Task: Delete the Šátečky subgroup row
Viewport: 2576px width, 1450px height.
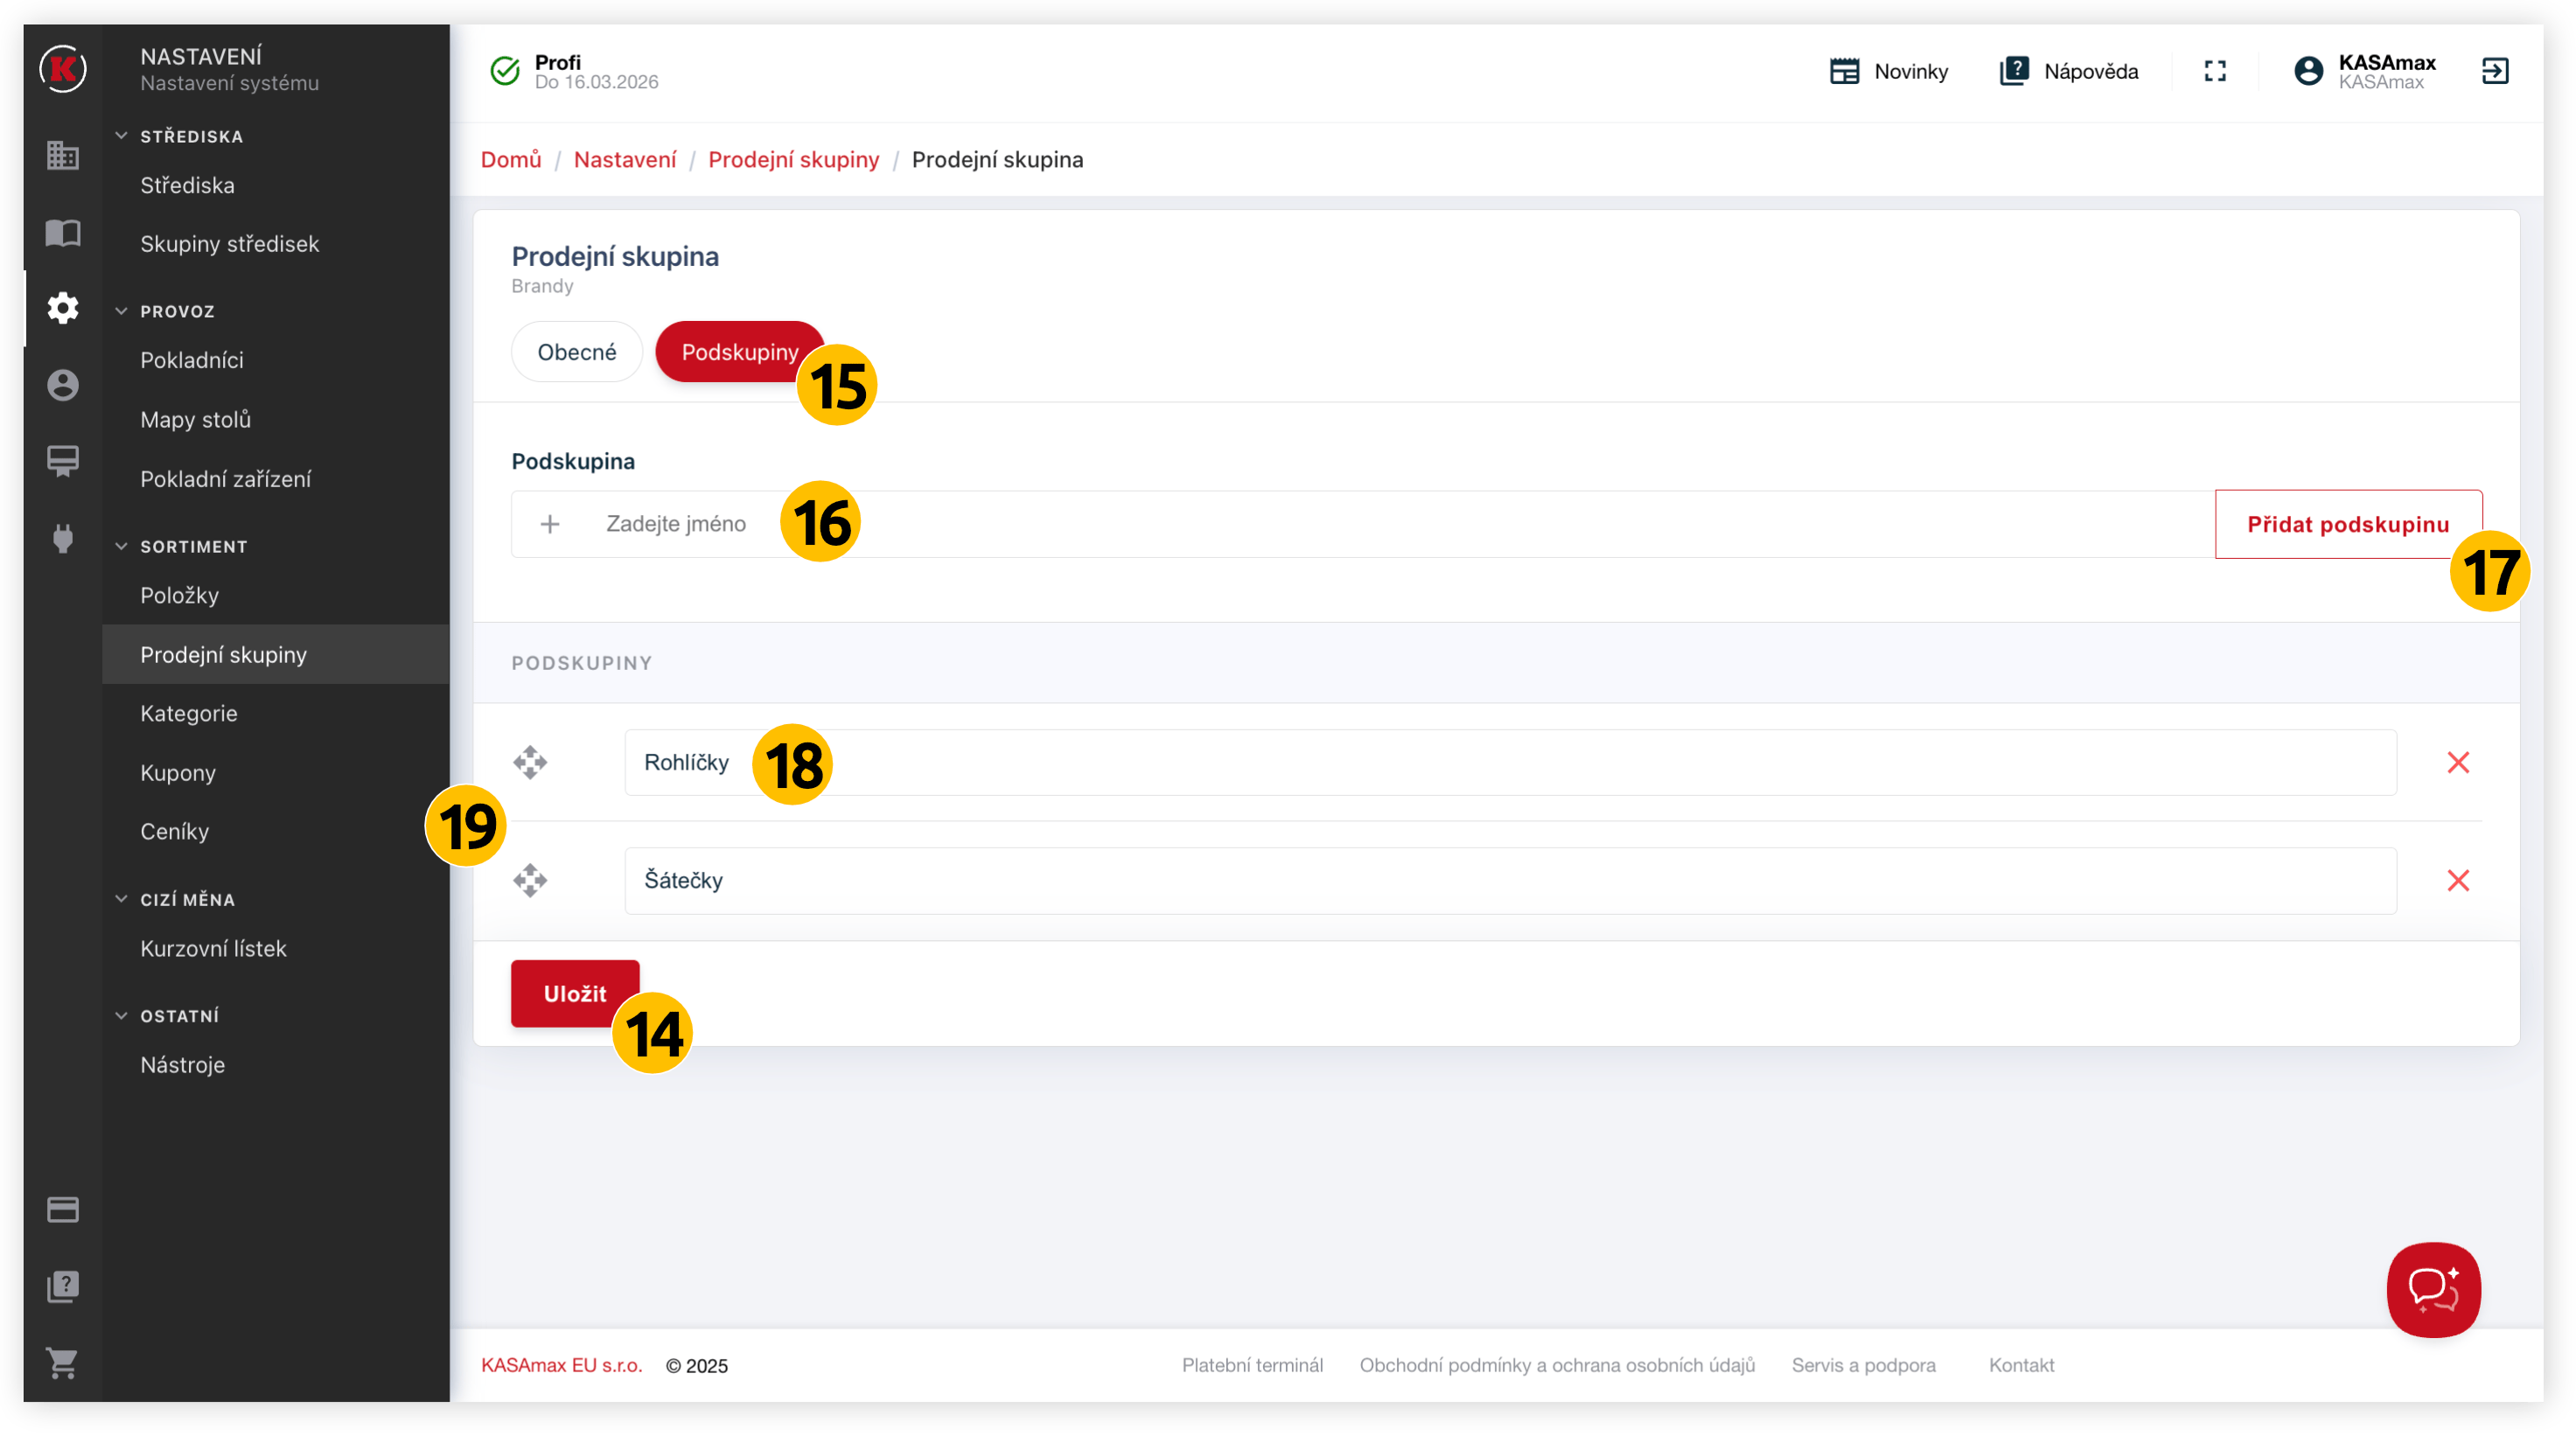Action: tap(2458, 881)
